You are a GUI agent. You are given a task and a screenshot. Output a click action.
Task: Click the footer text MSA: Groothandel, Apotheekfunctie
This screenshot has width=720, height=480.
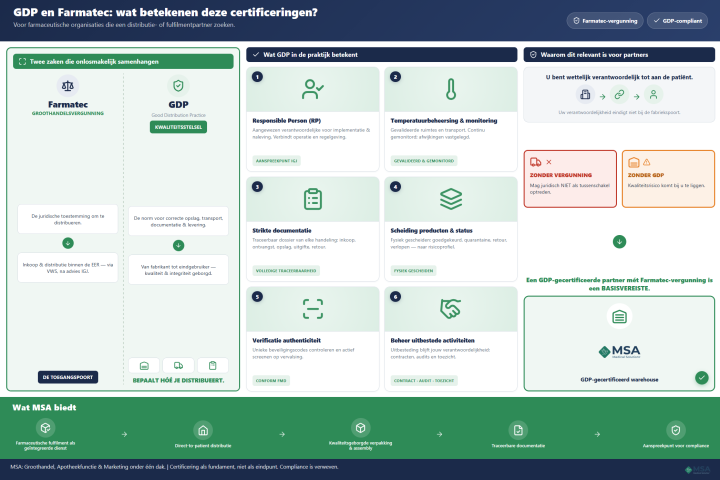coord(174,467)
